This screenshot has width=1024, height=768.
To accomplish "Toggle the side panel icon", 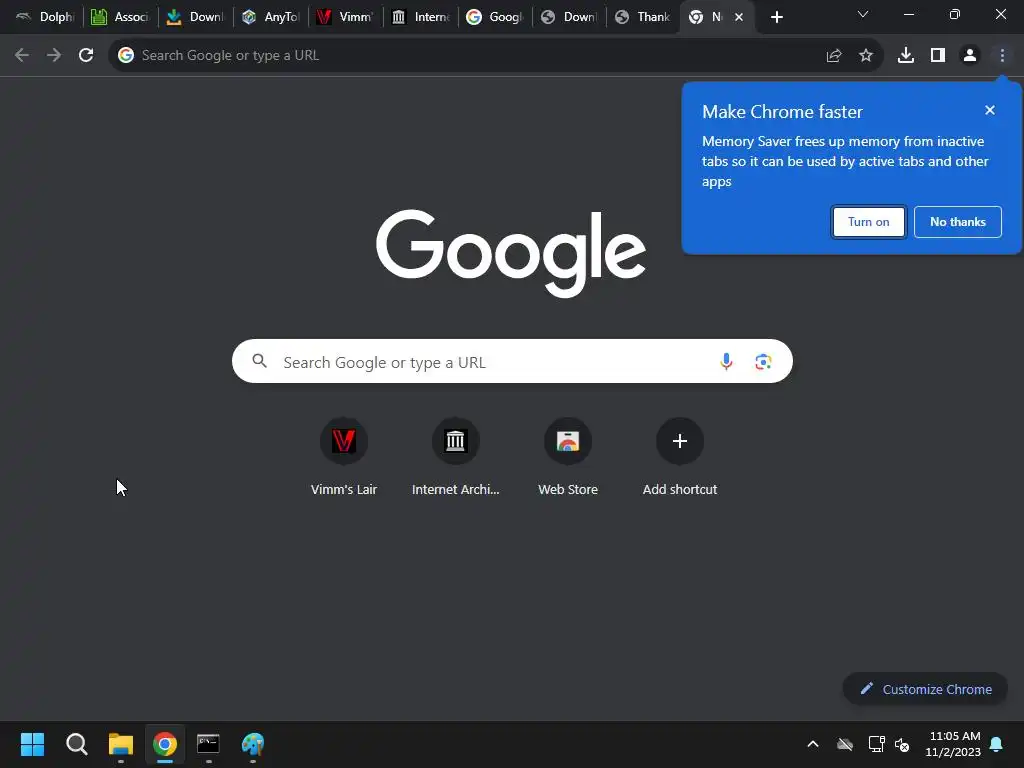I will pyautogui.click(x=938, y=56).
